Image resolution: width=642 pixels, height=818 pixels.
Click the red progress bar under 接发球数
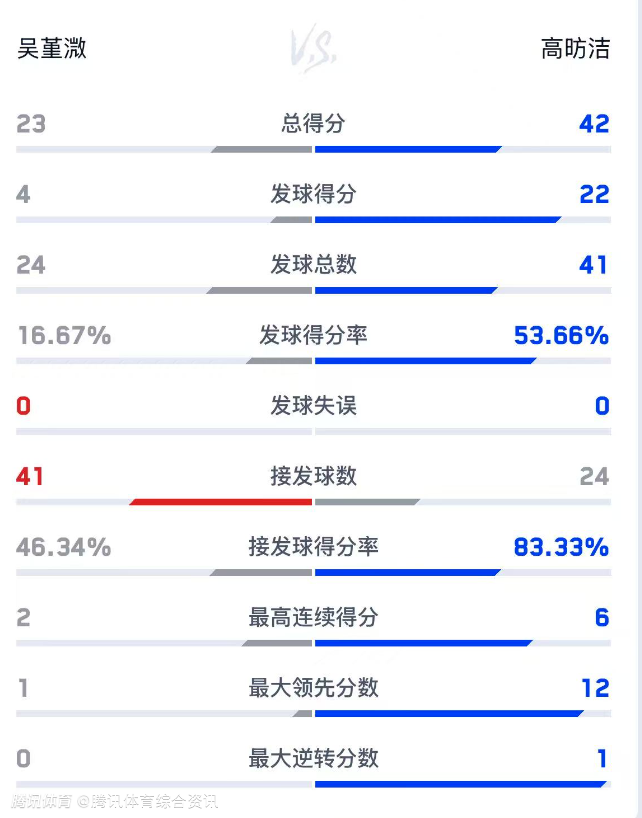pos(222,502)
